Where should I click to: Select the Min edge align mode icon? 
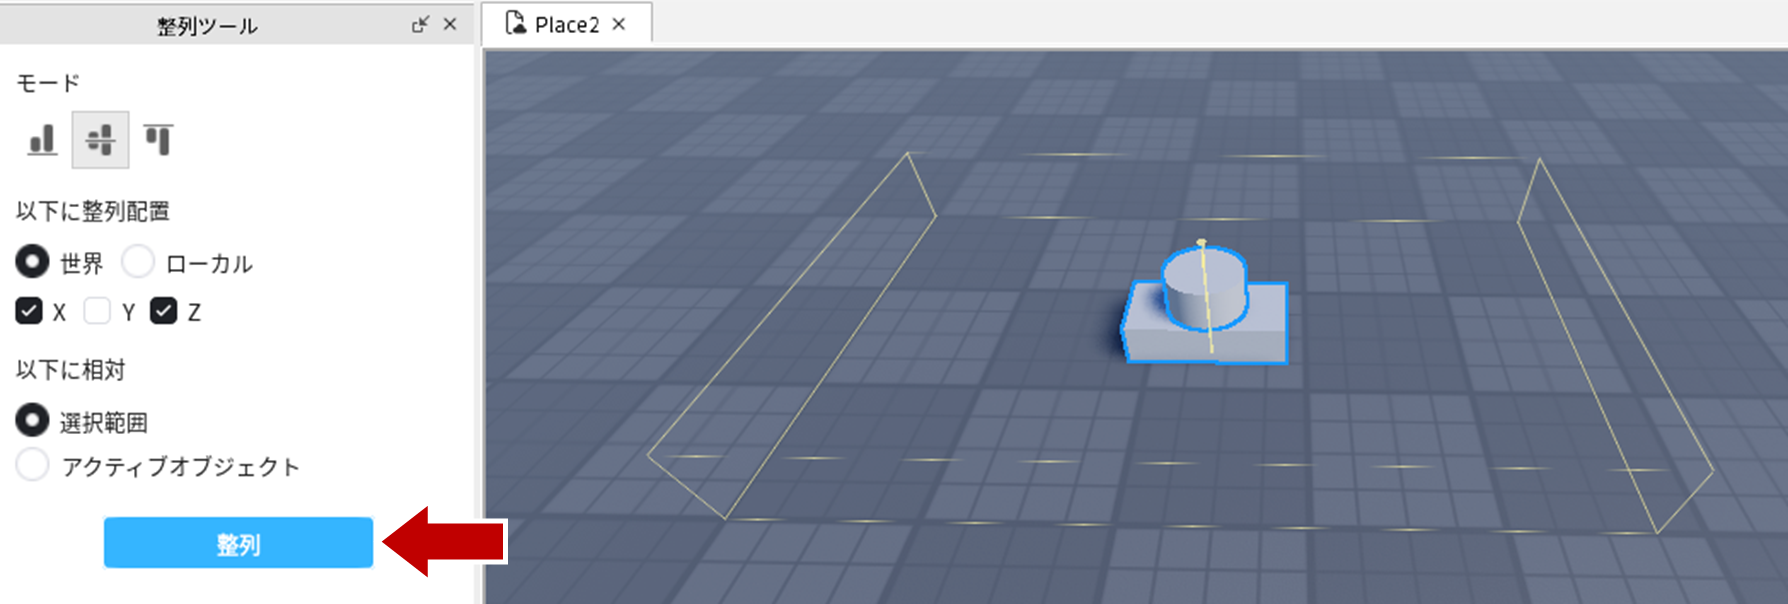(x=42, y=140)
